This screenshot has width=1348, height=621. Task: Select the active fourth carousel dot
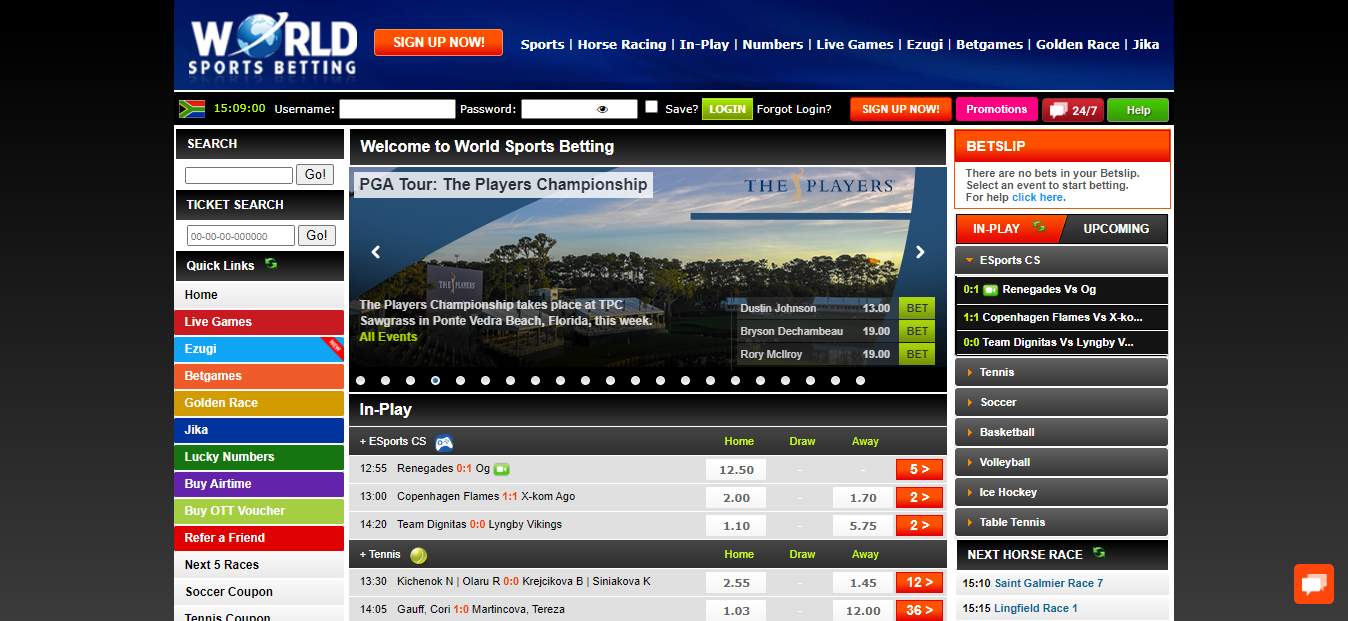[x=435, y=380]
